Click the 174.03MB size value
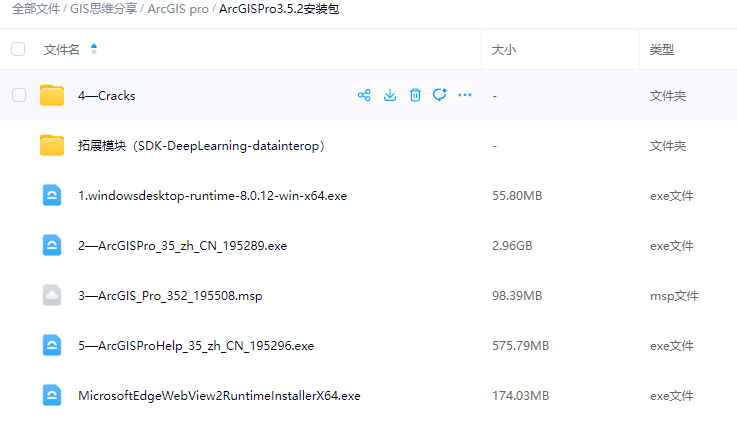Screen dimensions: 737x424 (x=520, y=396)
